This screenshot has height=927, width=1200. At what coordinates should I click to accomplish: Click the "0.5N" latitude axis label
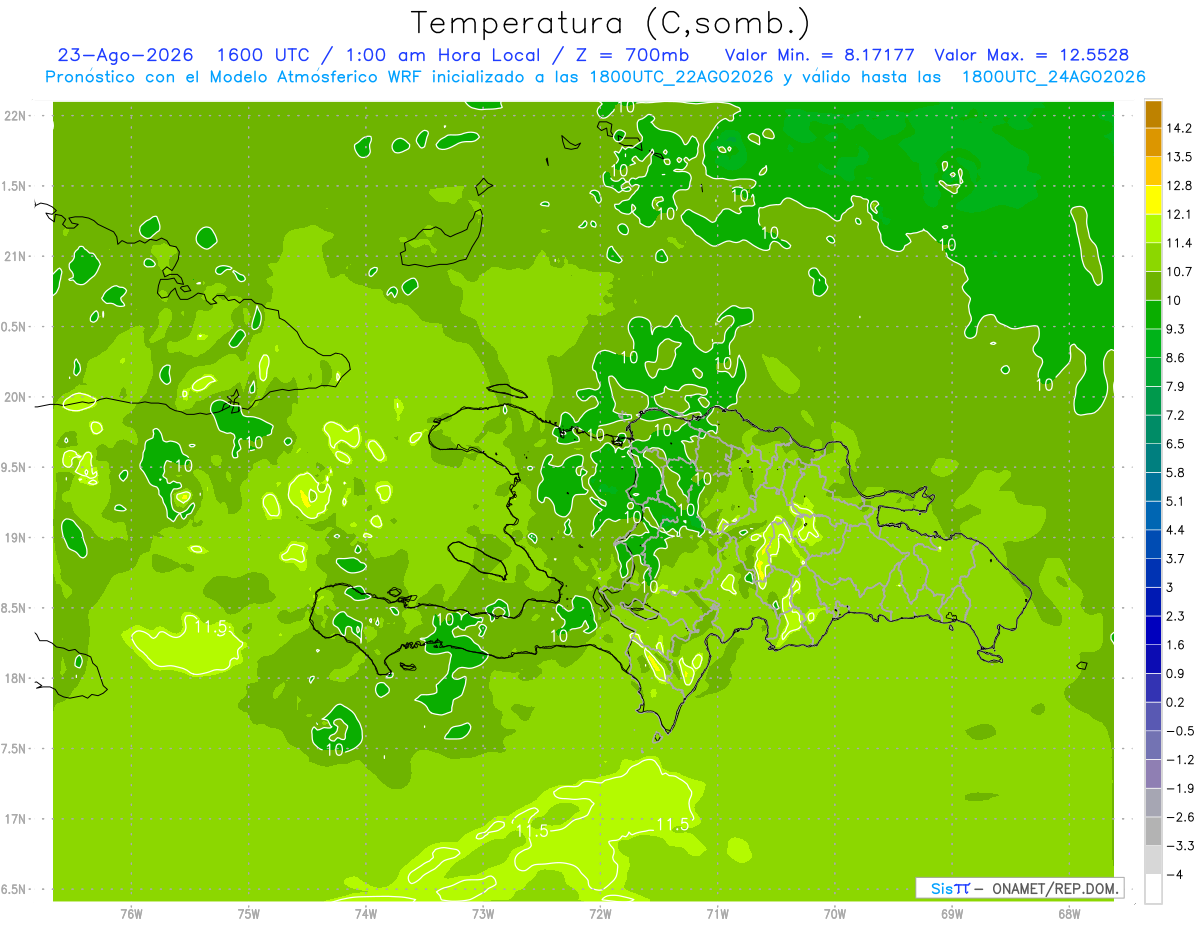tap(14, 327)
